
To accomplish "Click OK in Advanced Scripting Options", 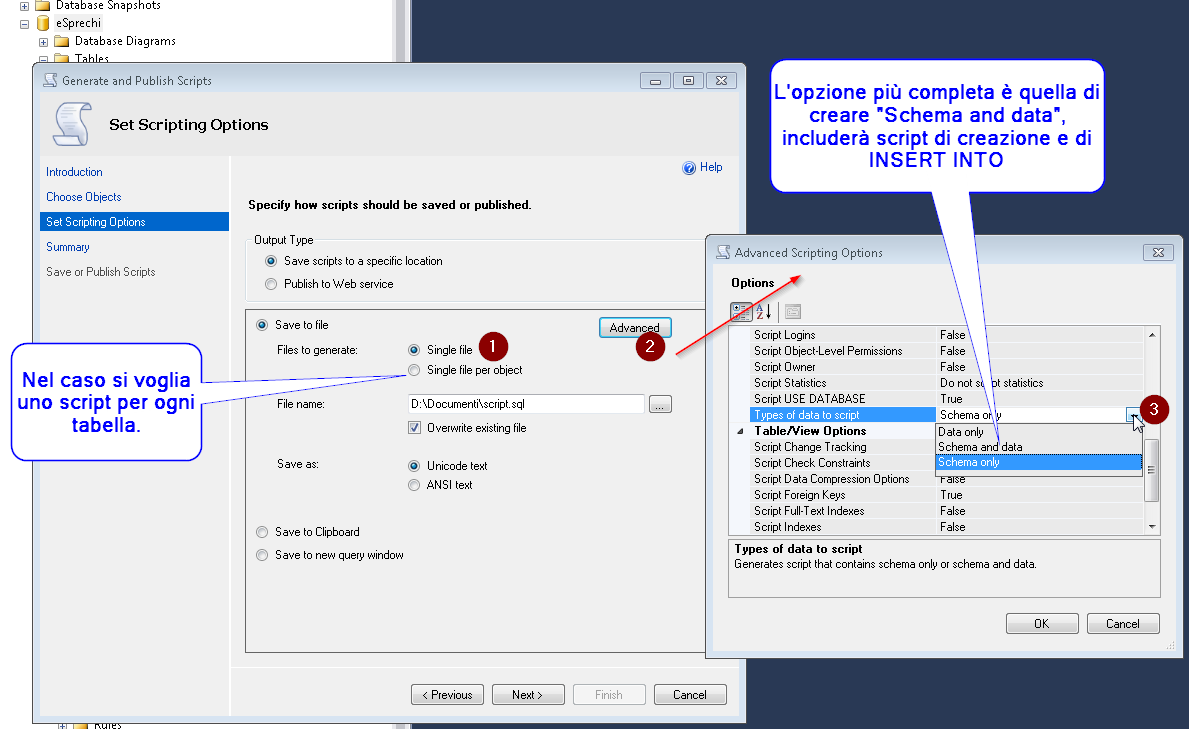I will click(1041, 623).
